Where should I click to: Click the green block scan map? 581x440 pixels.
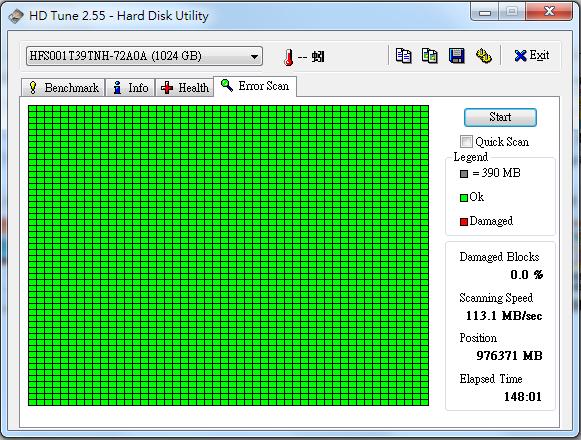click(x=228, y=255)
